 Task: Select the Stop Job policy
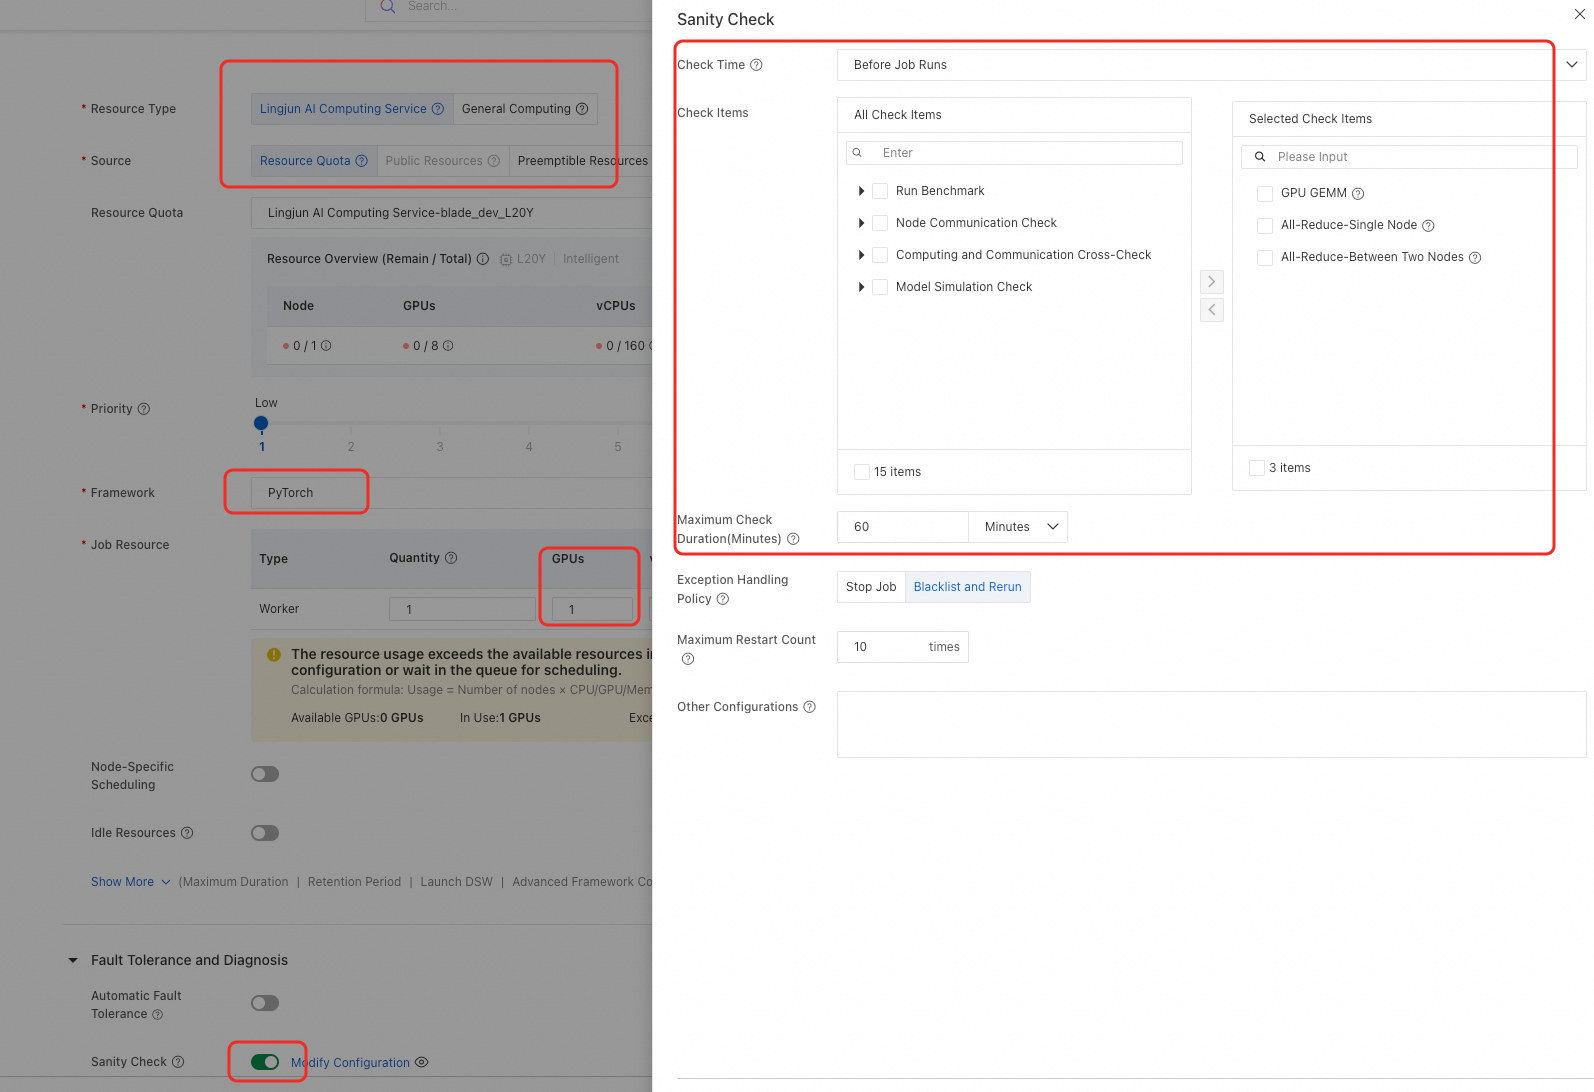pos(871,587)
